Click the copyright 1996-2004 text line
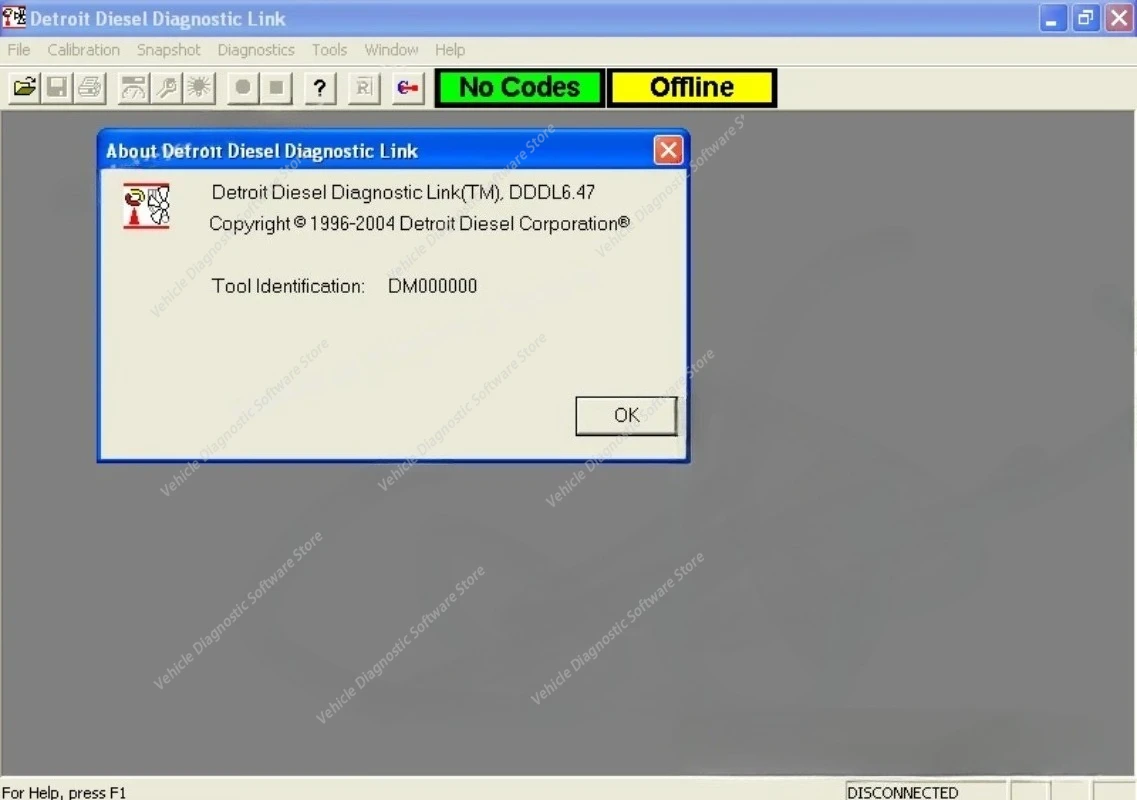This screenshot has height=800, width=1137. click(419, 223)
